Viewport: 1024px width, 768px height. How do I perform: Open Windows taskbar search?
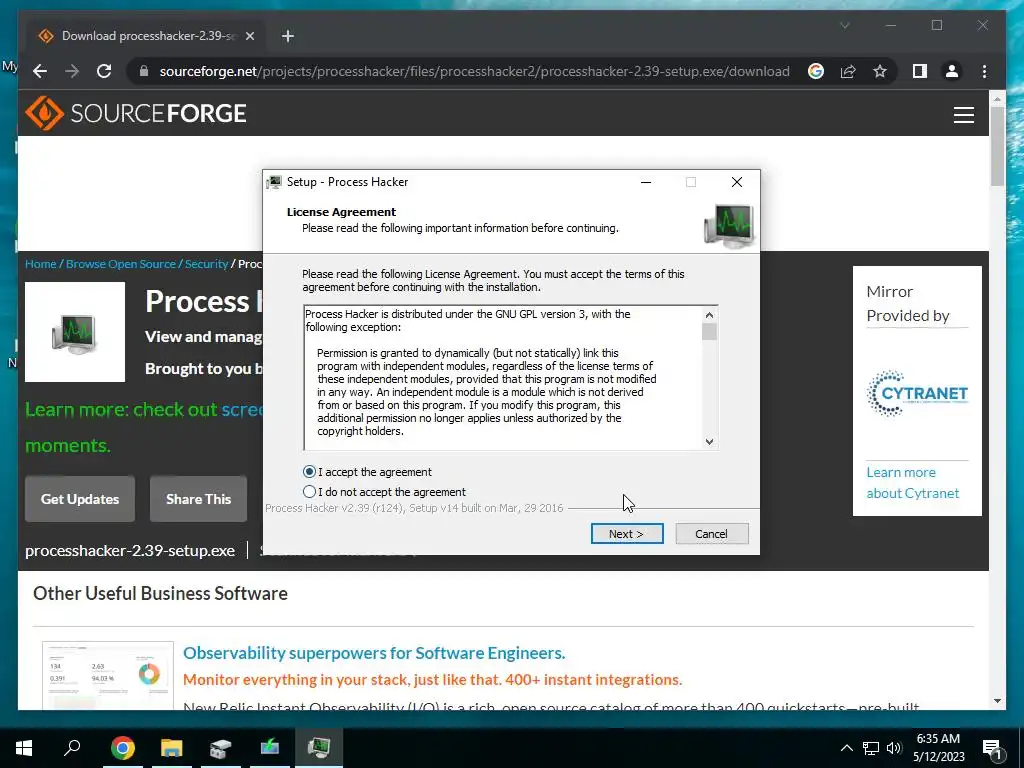(x=72, y=748)
